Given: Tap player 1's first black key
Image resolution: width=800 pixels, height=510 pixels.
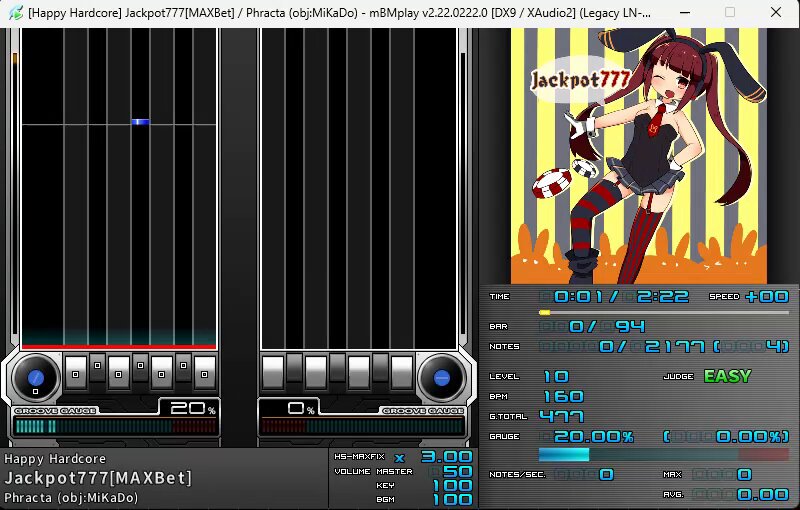Looking at the screenshot, I should coord(97,367).
